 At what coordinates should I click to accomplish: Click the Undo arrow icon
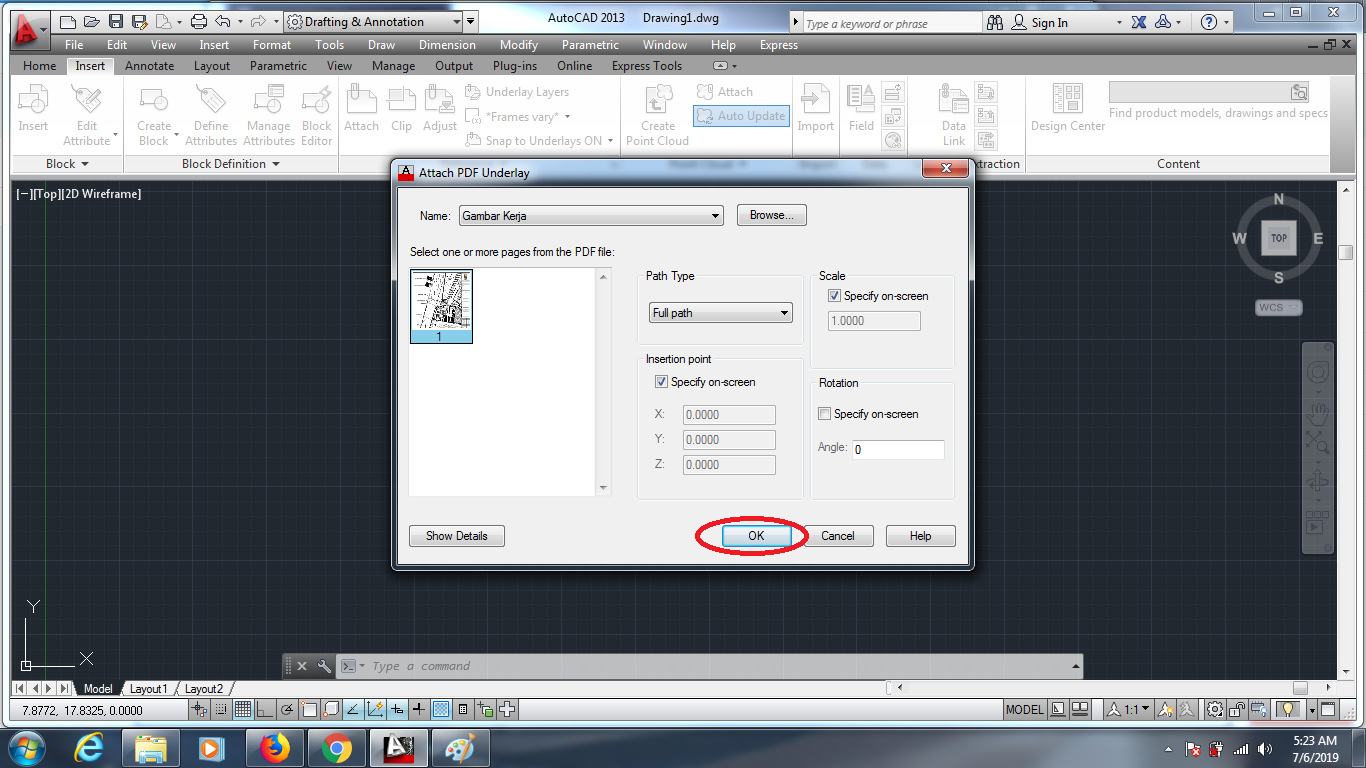point(223,21)
